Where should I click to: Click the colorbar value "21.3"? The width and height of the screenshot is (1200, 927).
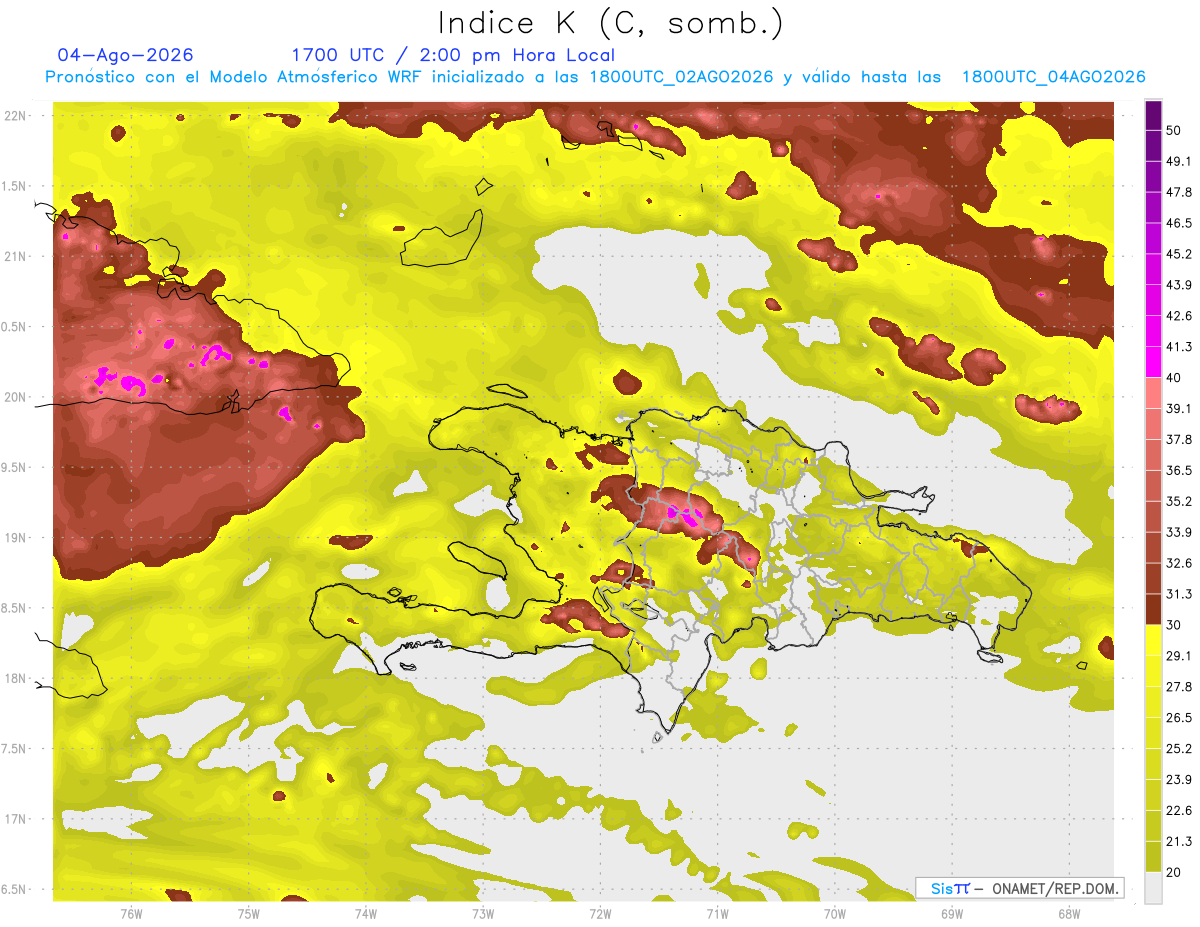coord(1178,841)
